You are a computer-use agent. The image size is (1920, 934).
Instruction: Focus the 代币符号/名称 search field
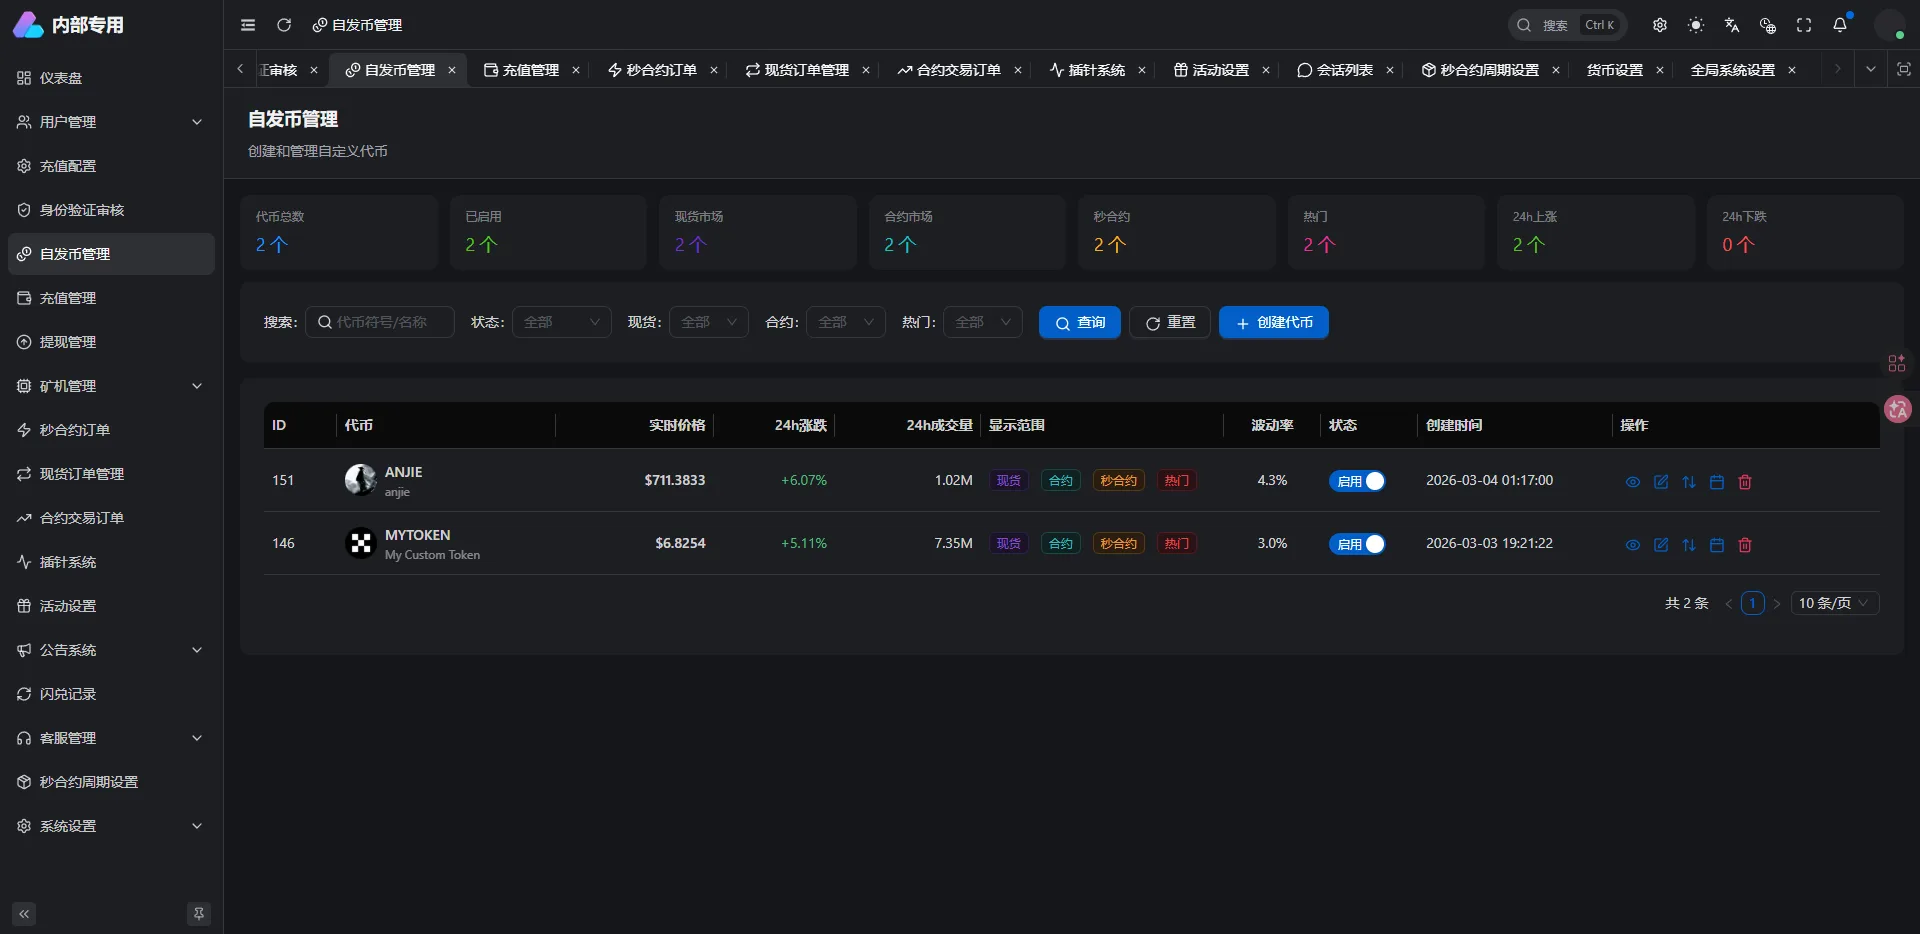[380, 322]
